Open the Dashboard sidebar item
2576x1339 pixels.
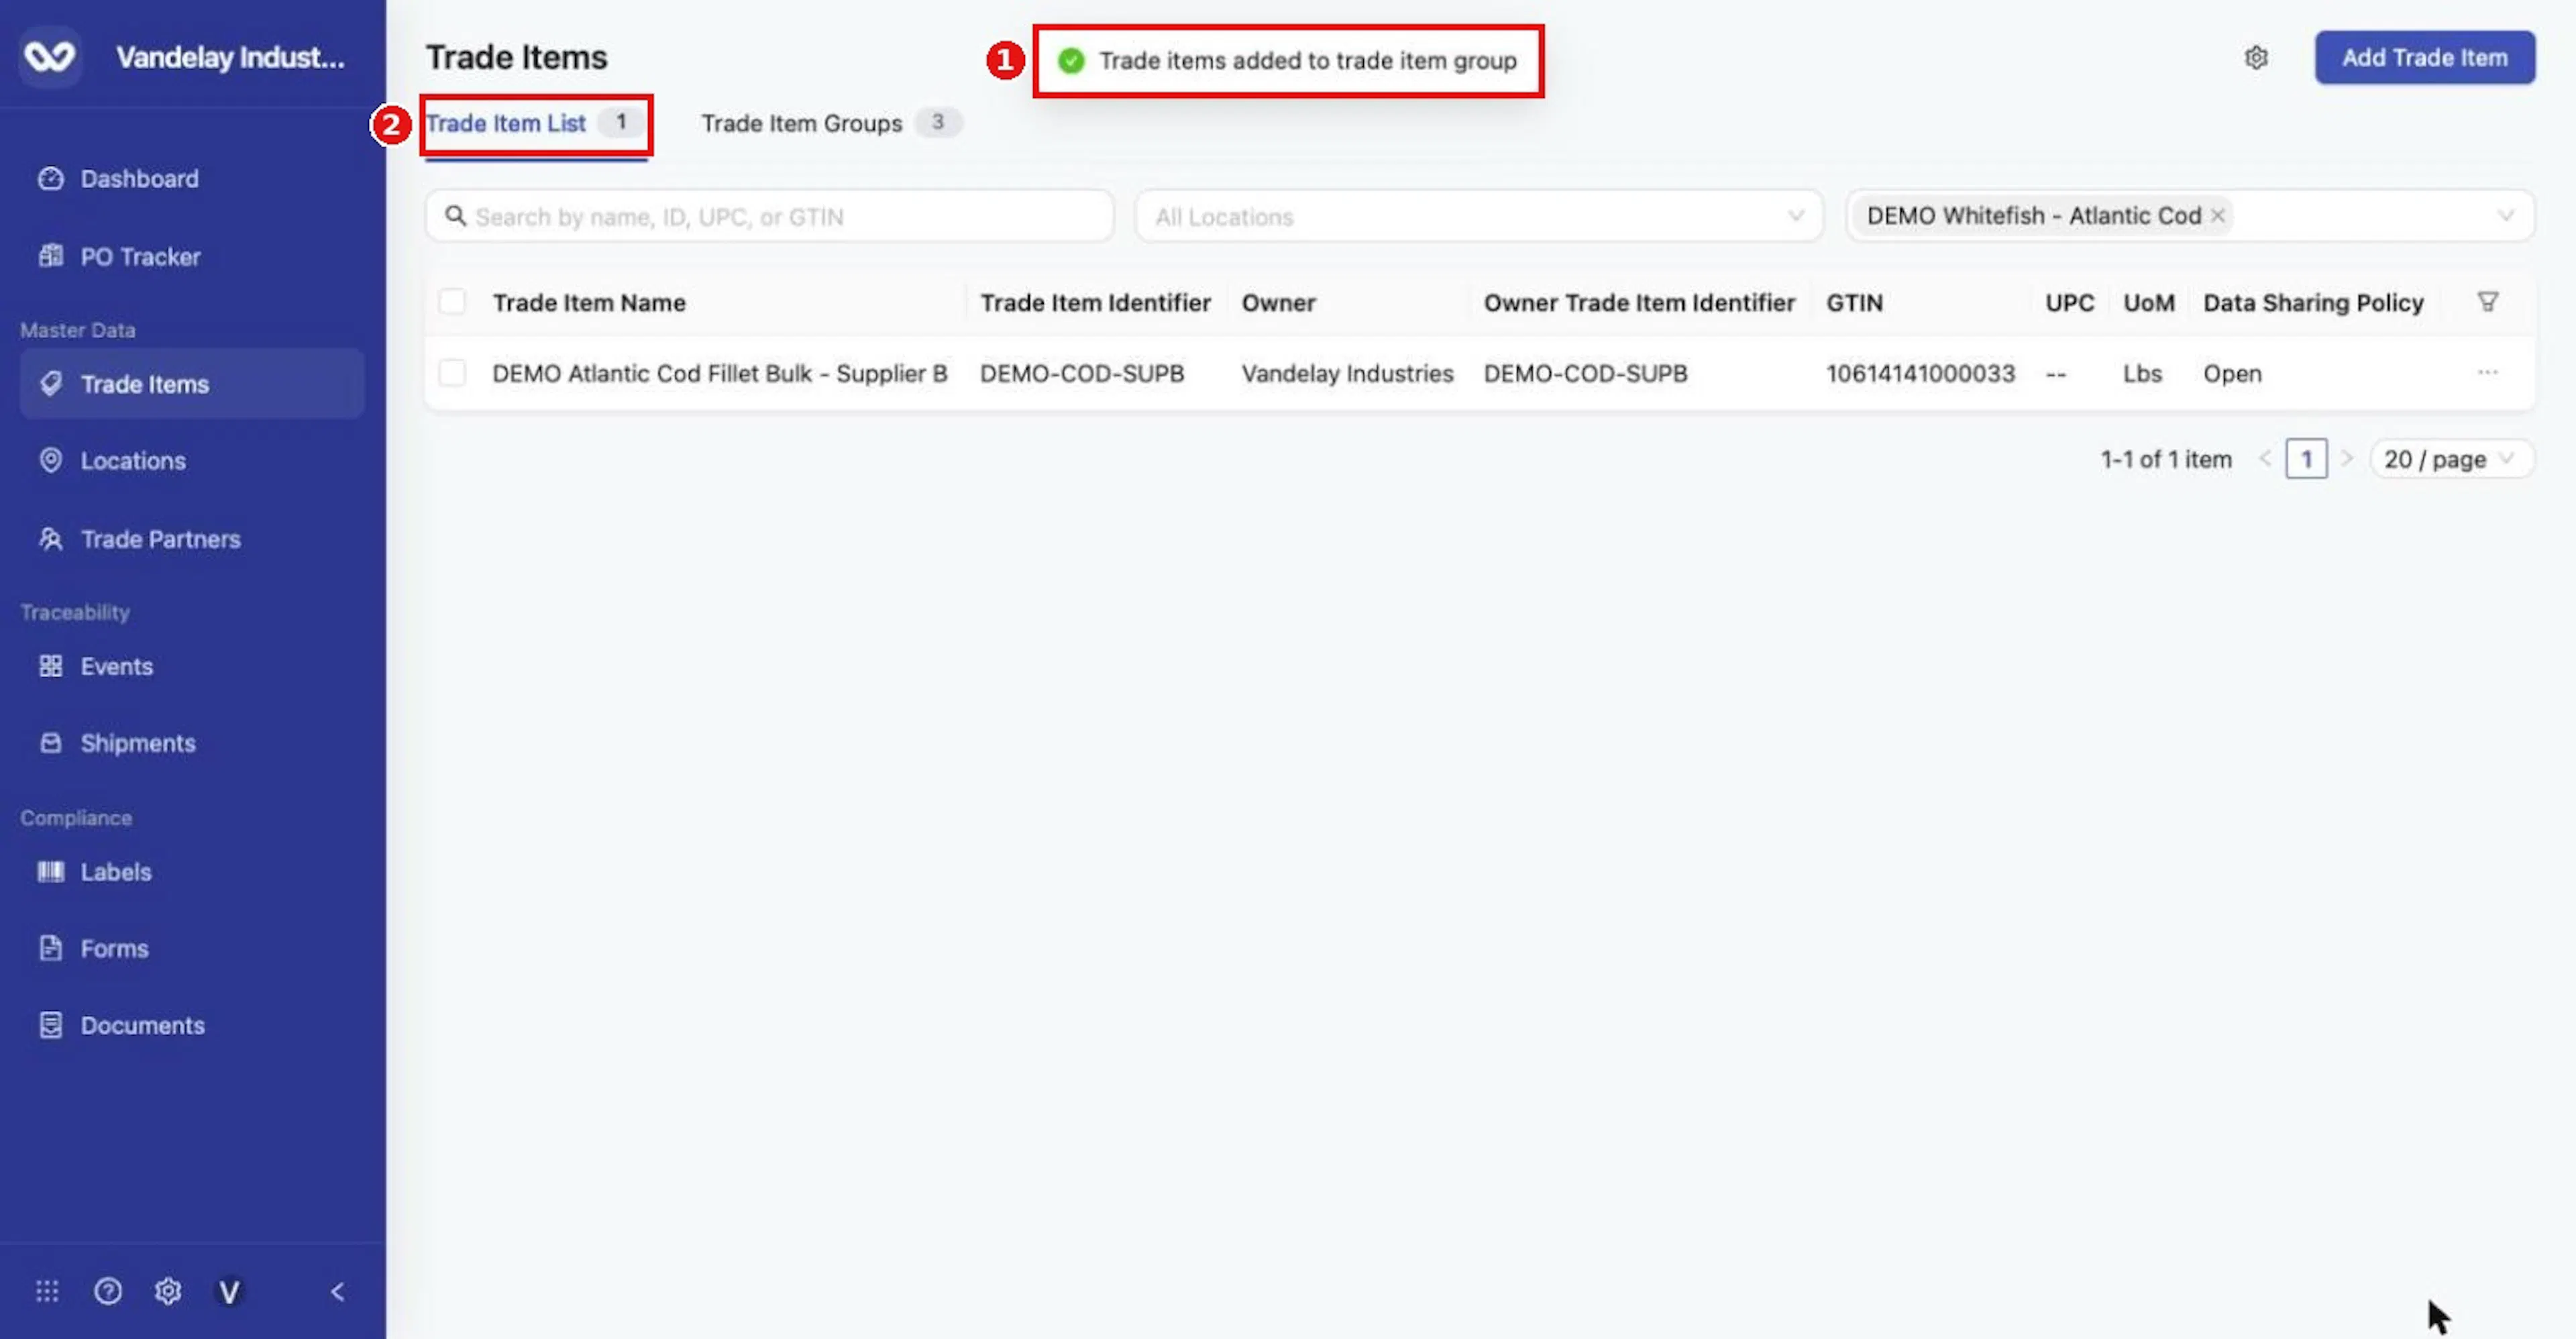click(x=139, y=178)
